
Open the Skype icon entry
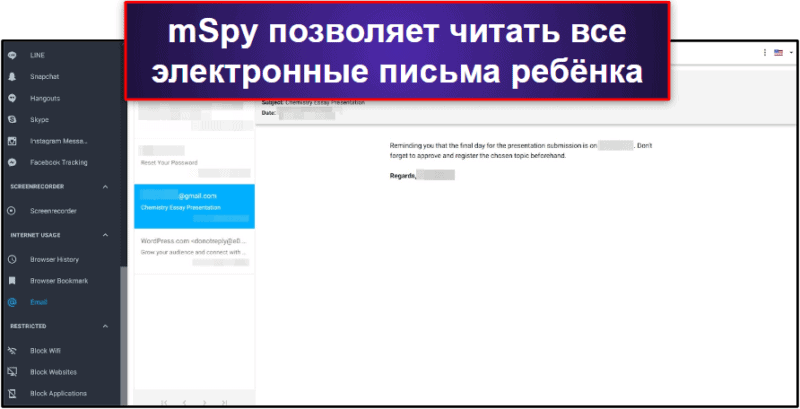coord(12,119)
